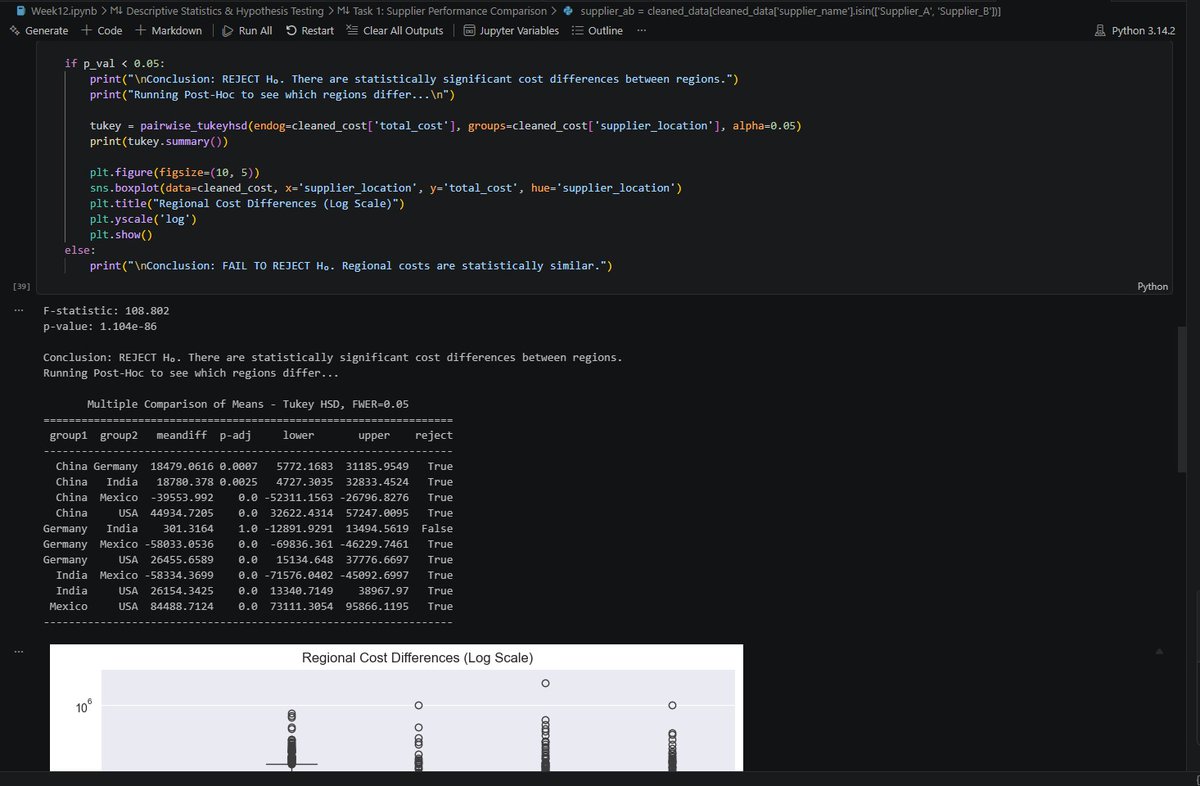Open the toolbar's more actions ellipsis
This screenshot has height=786, width=1200.
641,30
